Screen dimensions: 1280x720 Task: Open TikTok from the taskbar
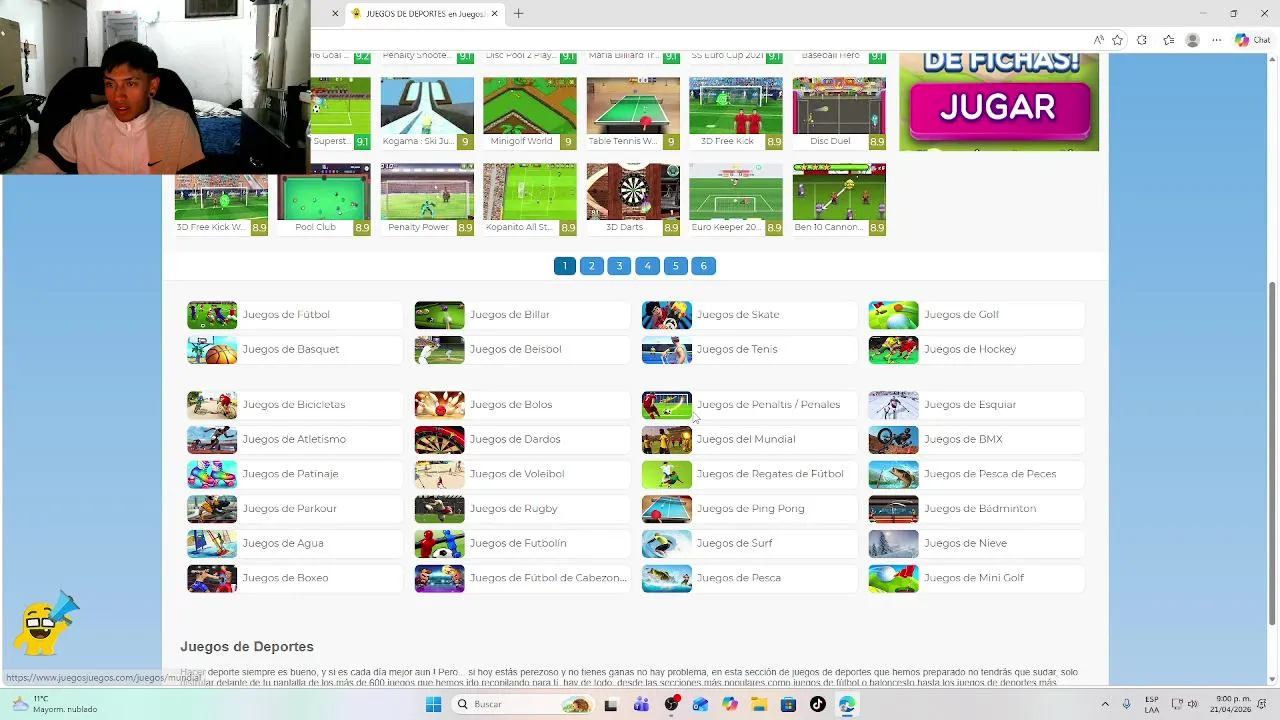pos(817,704)
